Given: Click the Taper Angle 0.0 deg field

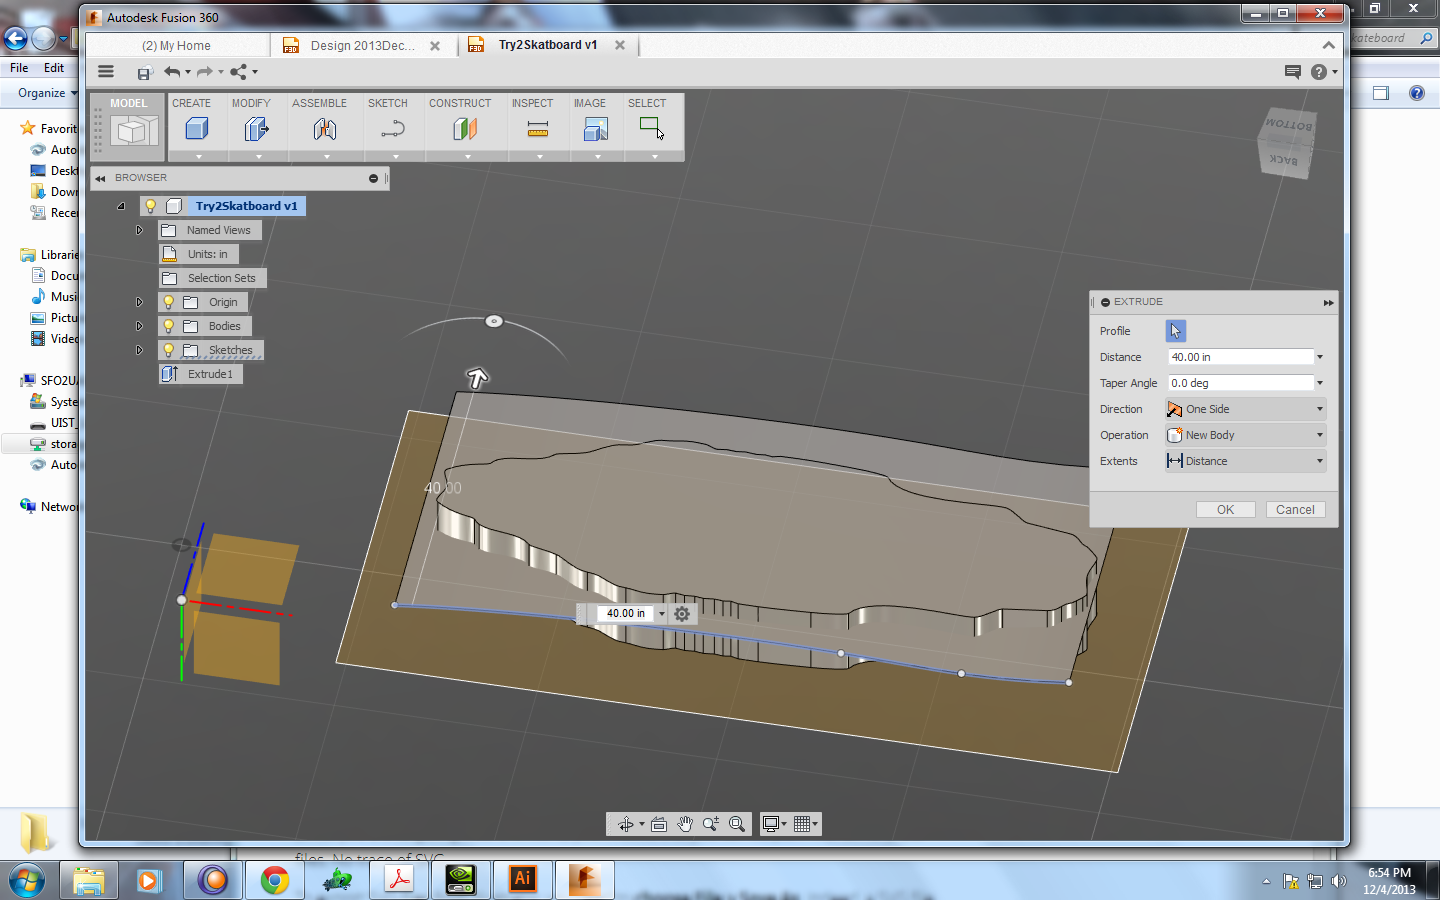Looking at the screenshot, I should pos(1240,383).
